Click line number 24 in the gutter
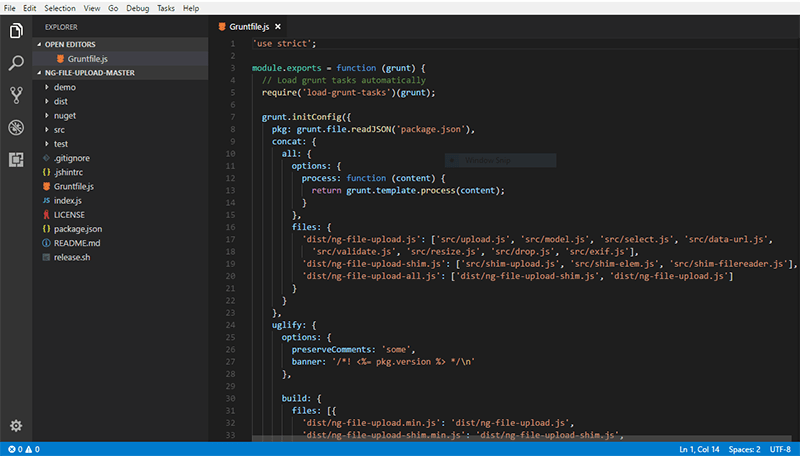The height and width of the screenshot is (456, 800). point(230,325)
